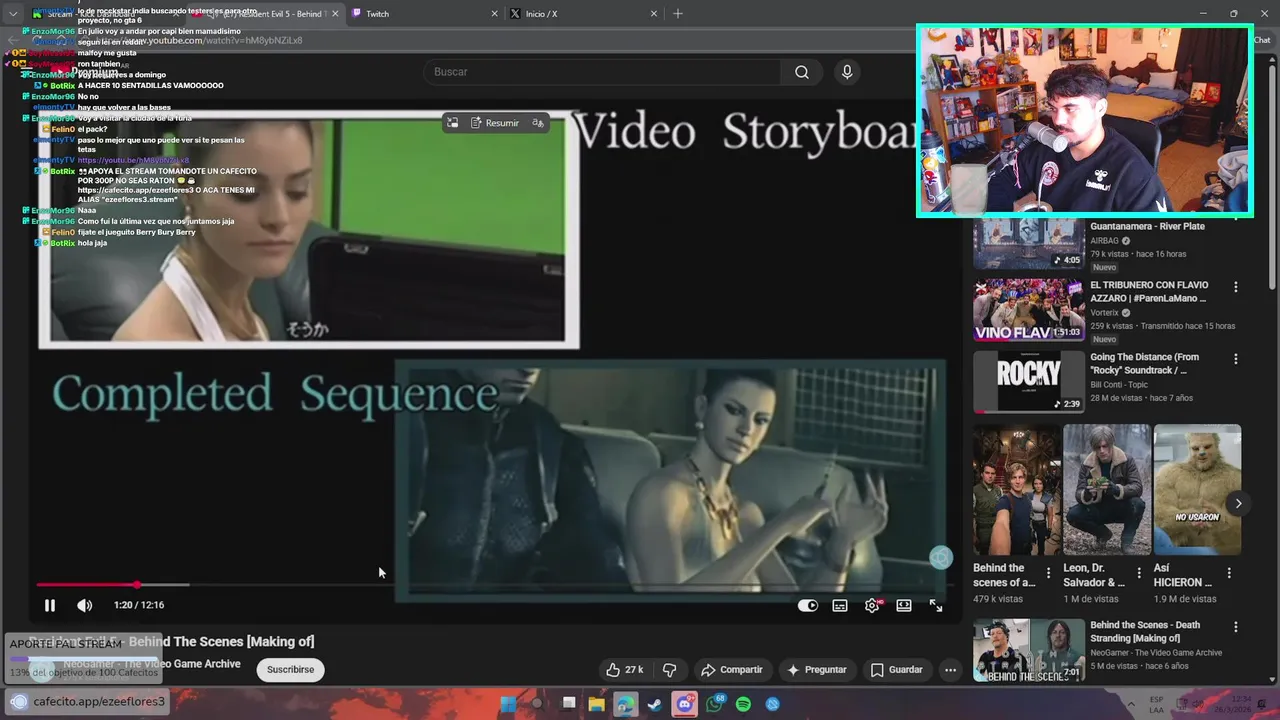The image size is (1280, 720).
Task: Open a new browser tab with plus
Action: click(x=678, y=14)
